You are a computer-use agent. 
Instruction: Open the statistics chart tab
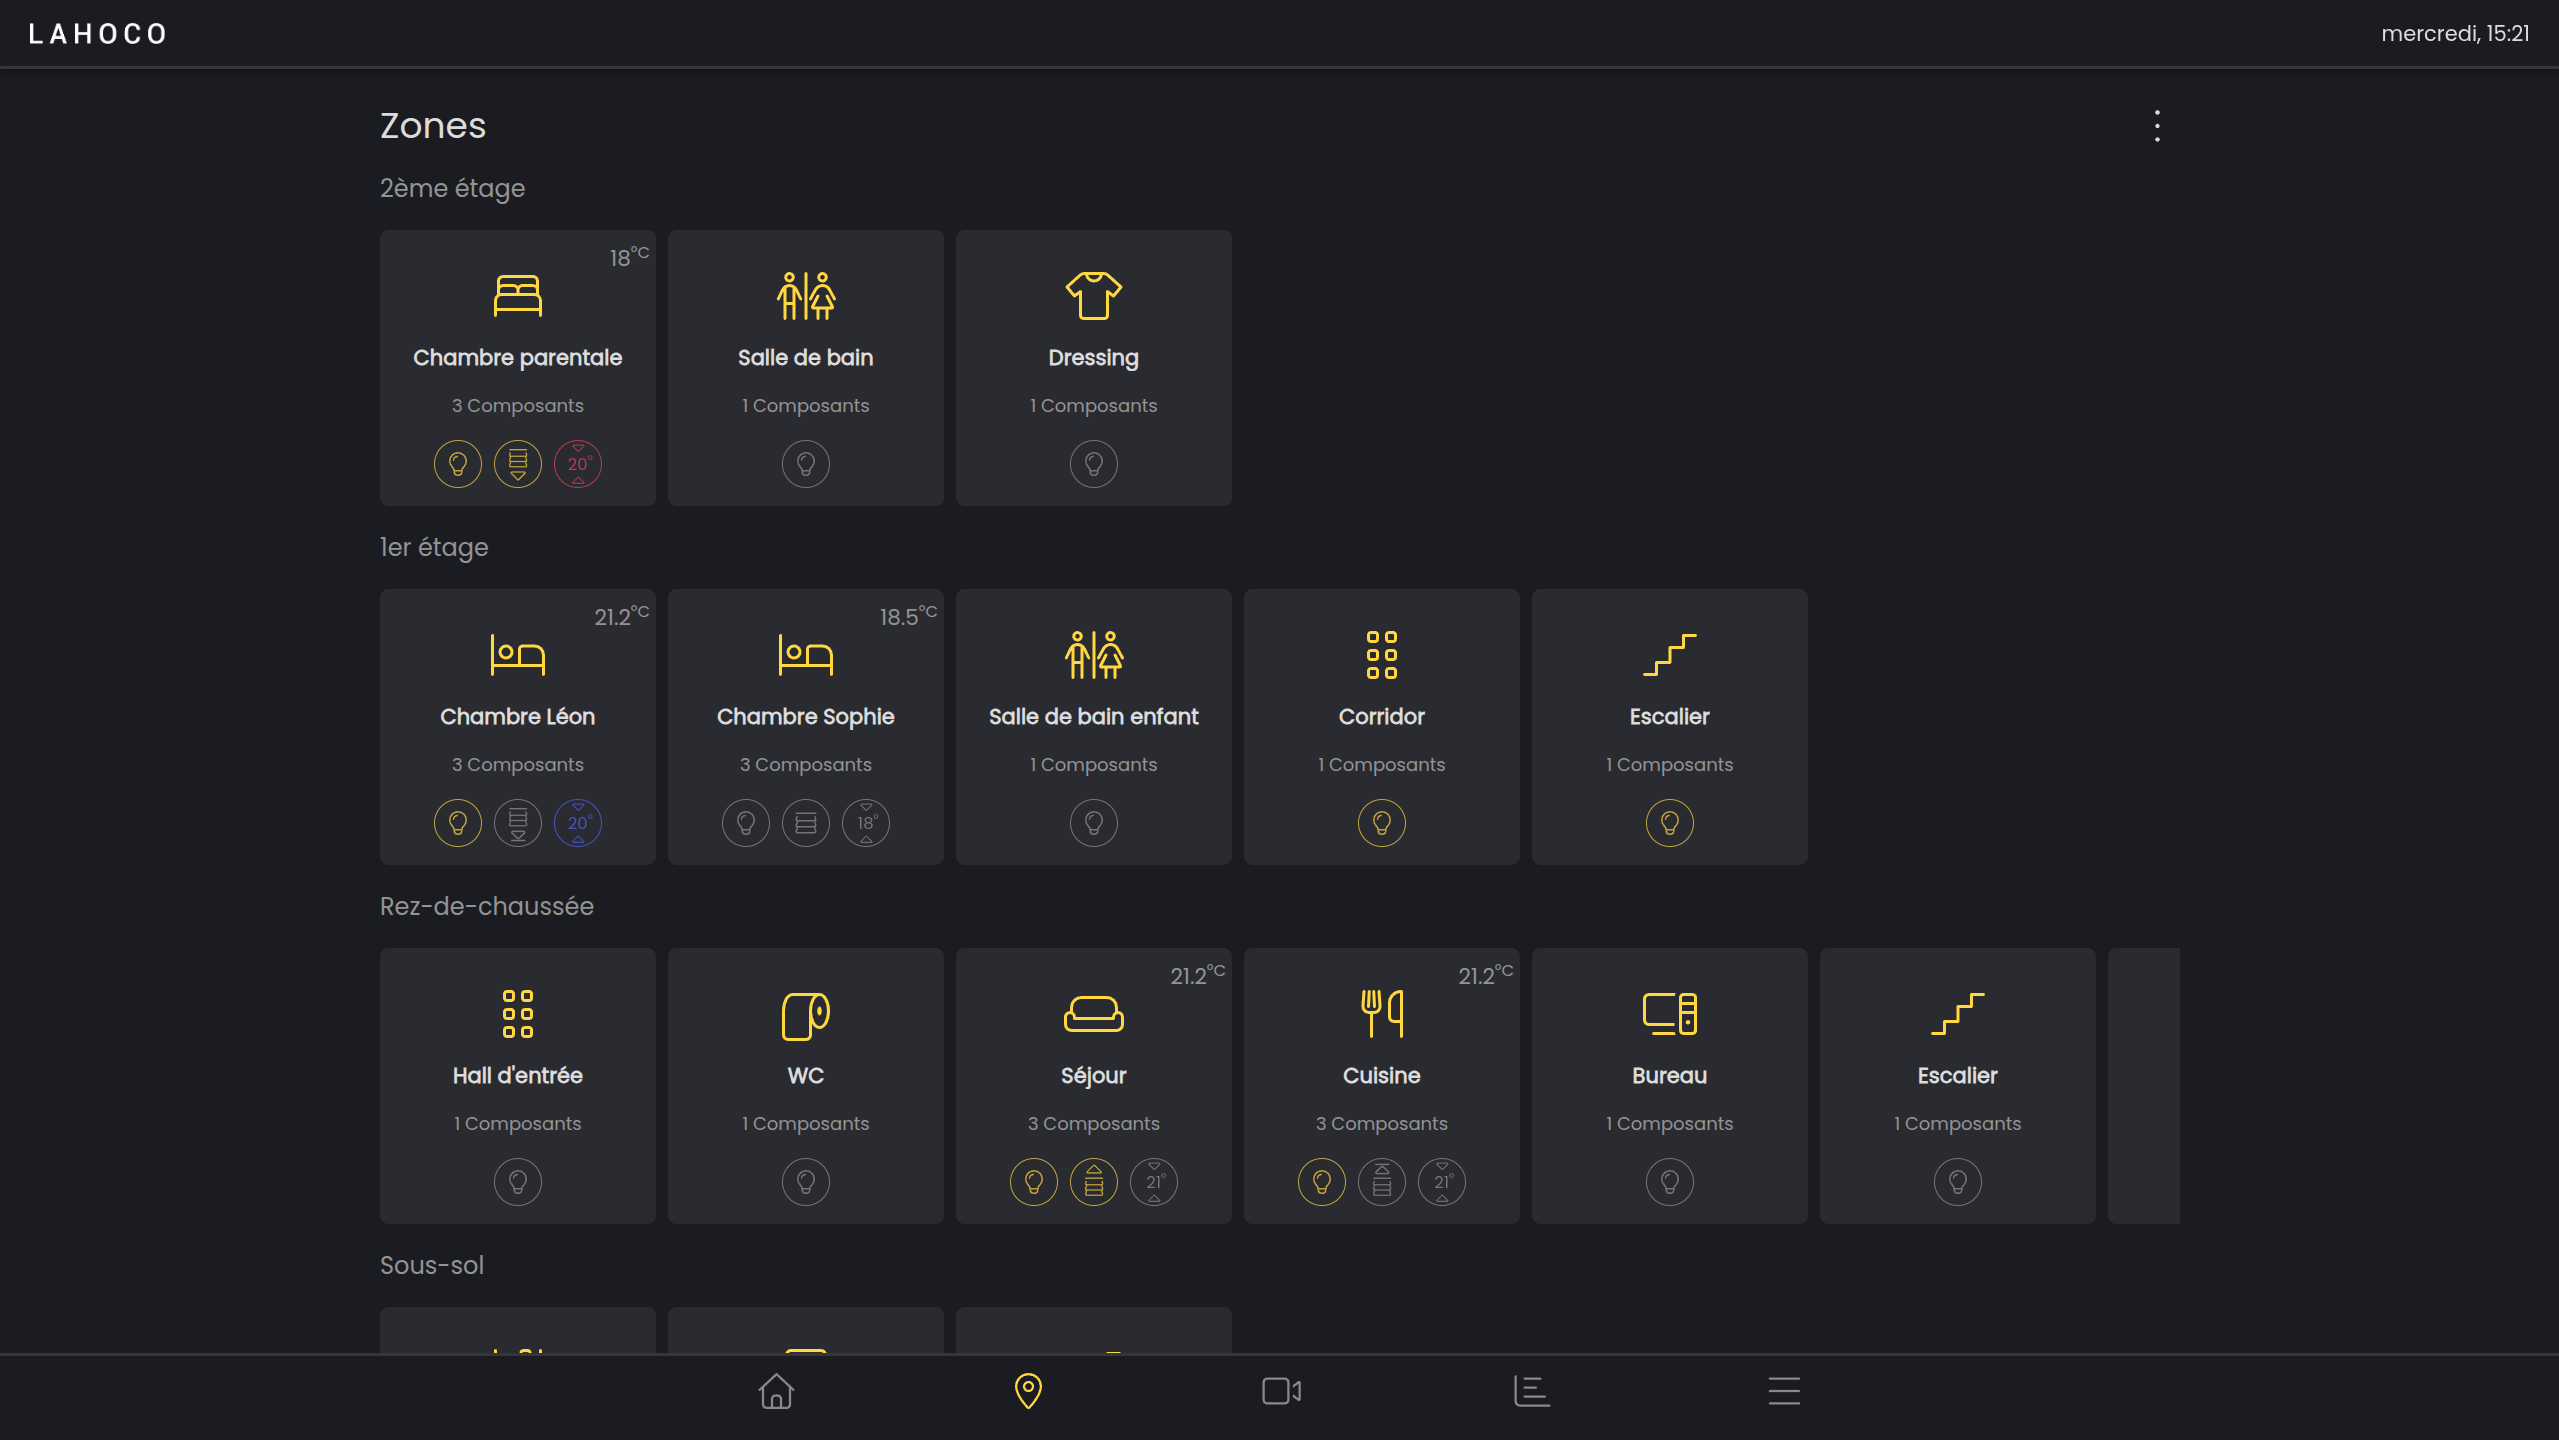(x=1532, y=1391)
